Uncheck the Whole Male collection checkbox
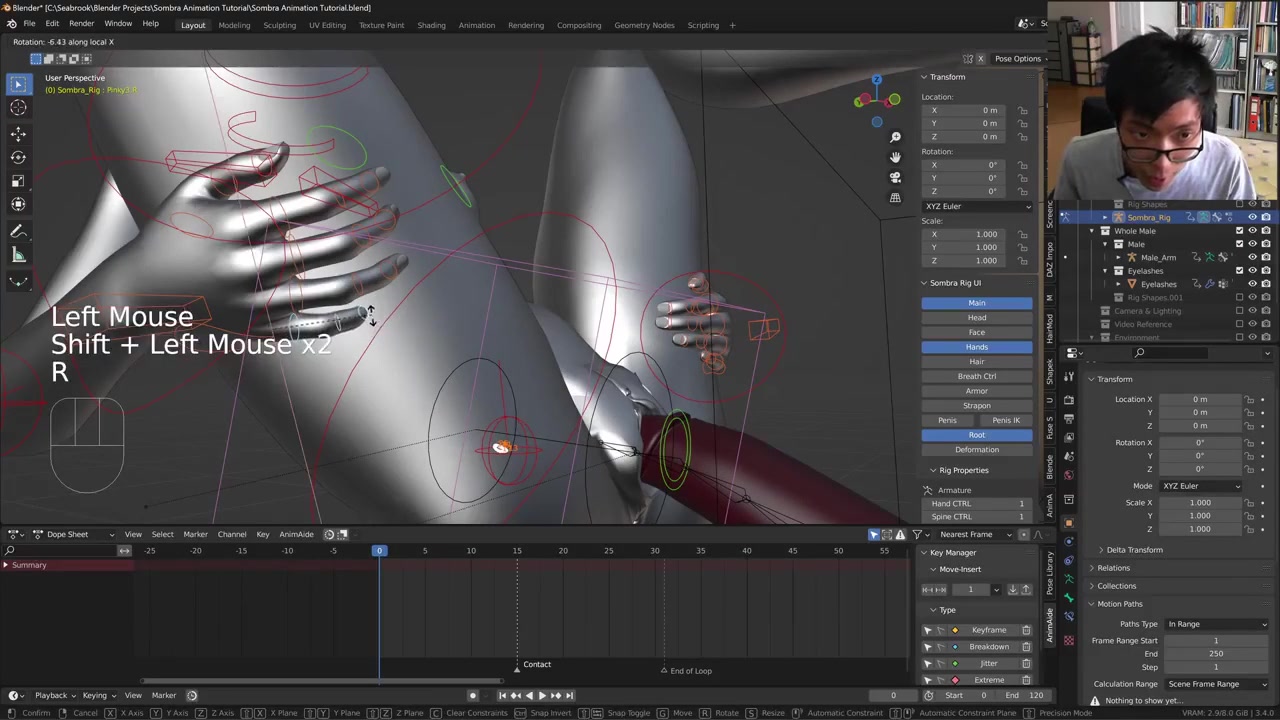Screen dimensions: 1280x720 (x=1239, y=231)
